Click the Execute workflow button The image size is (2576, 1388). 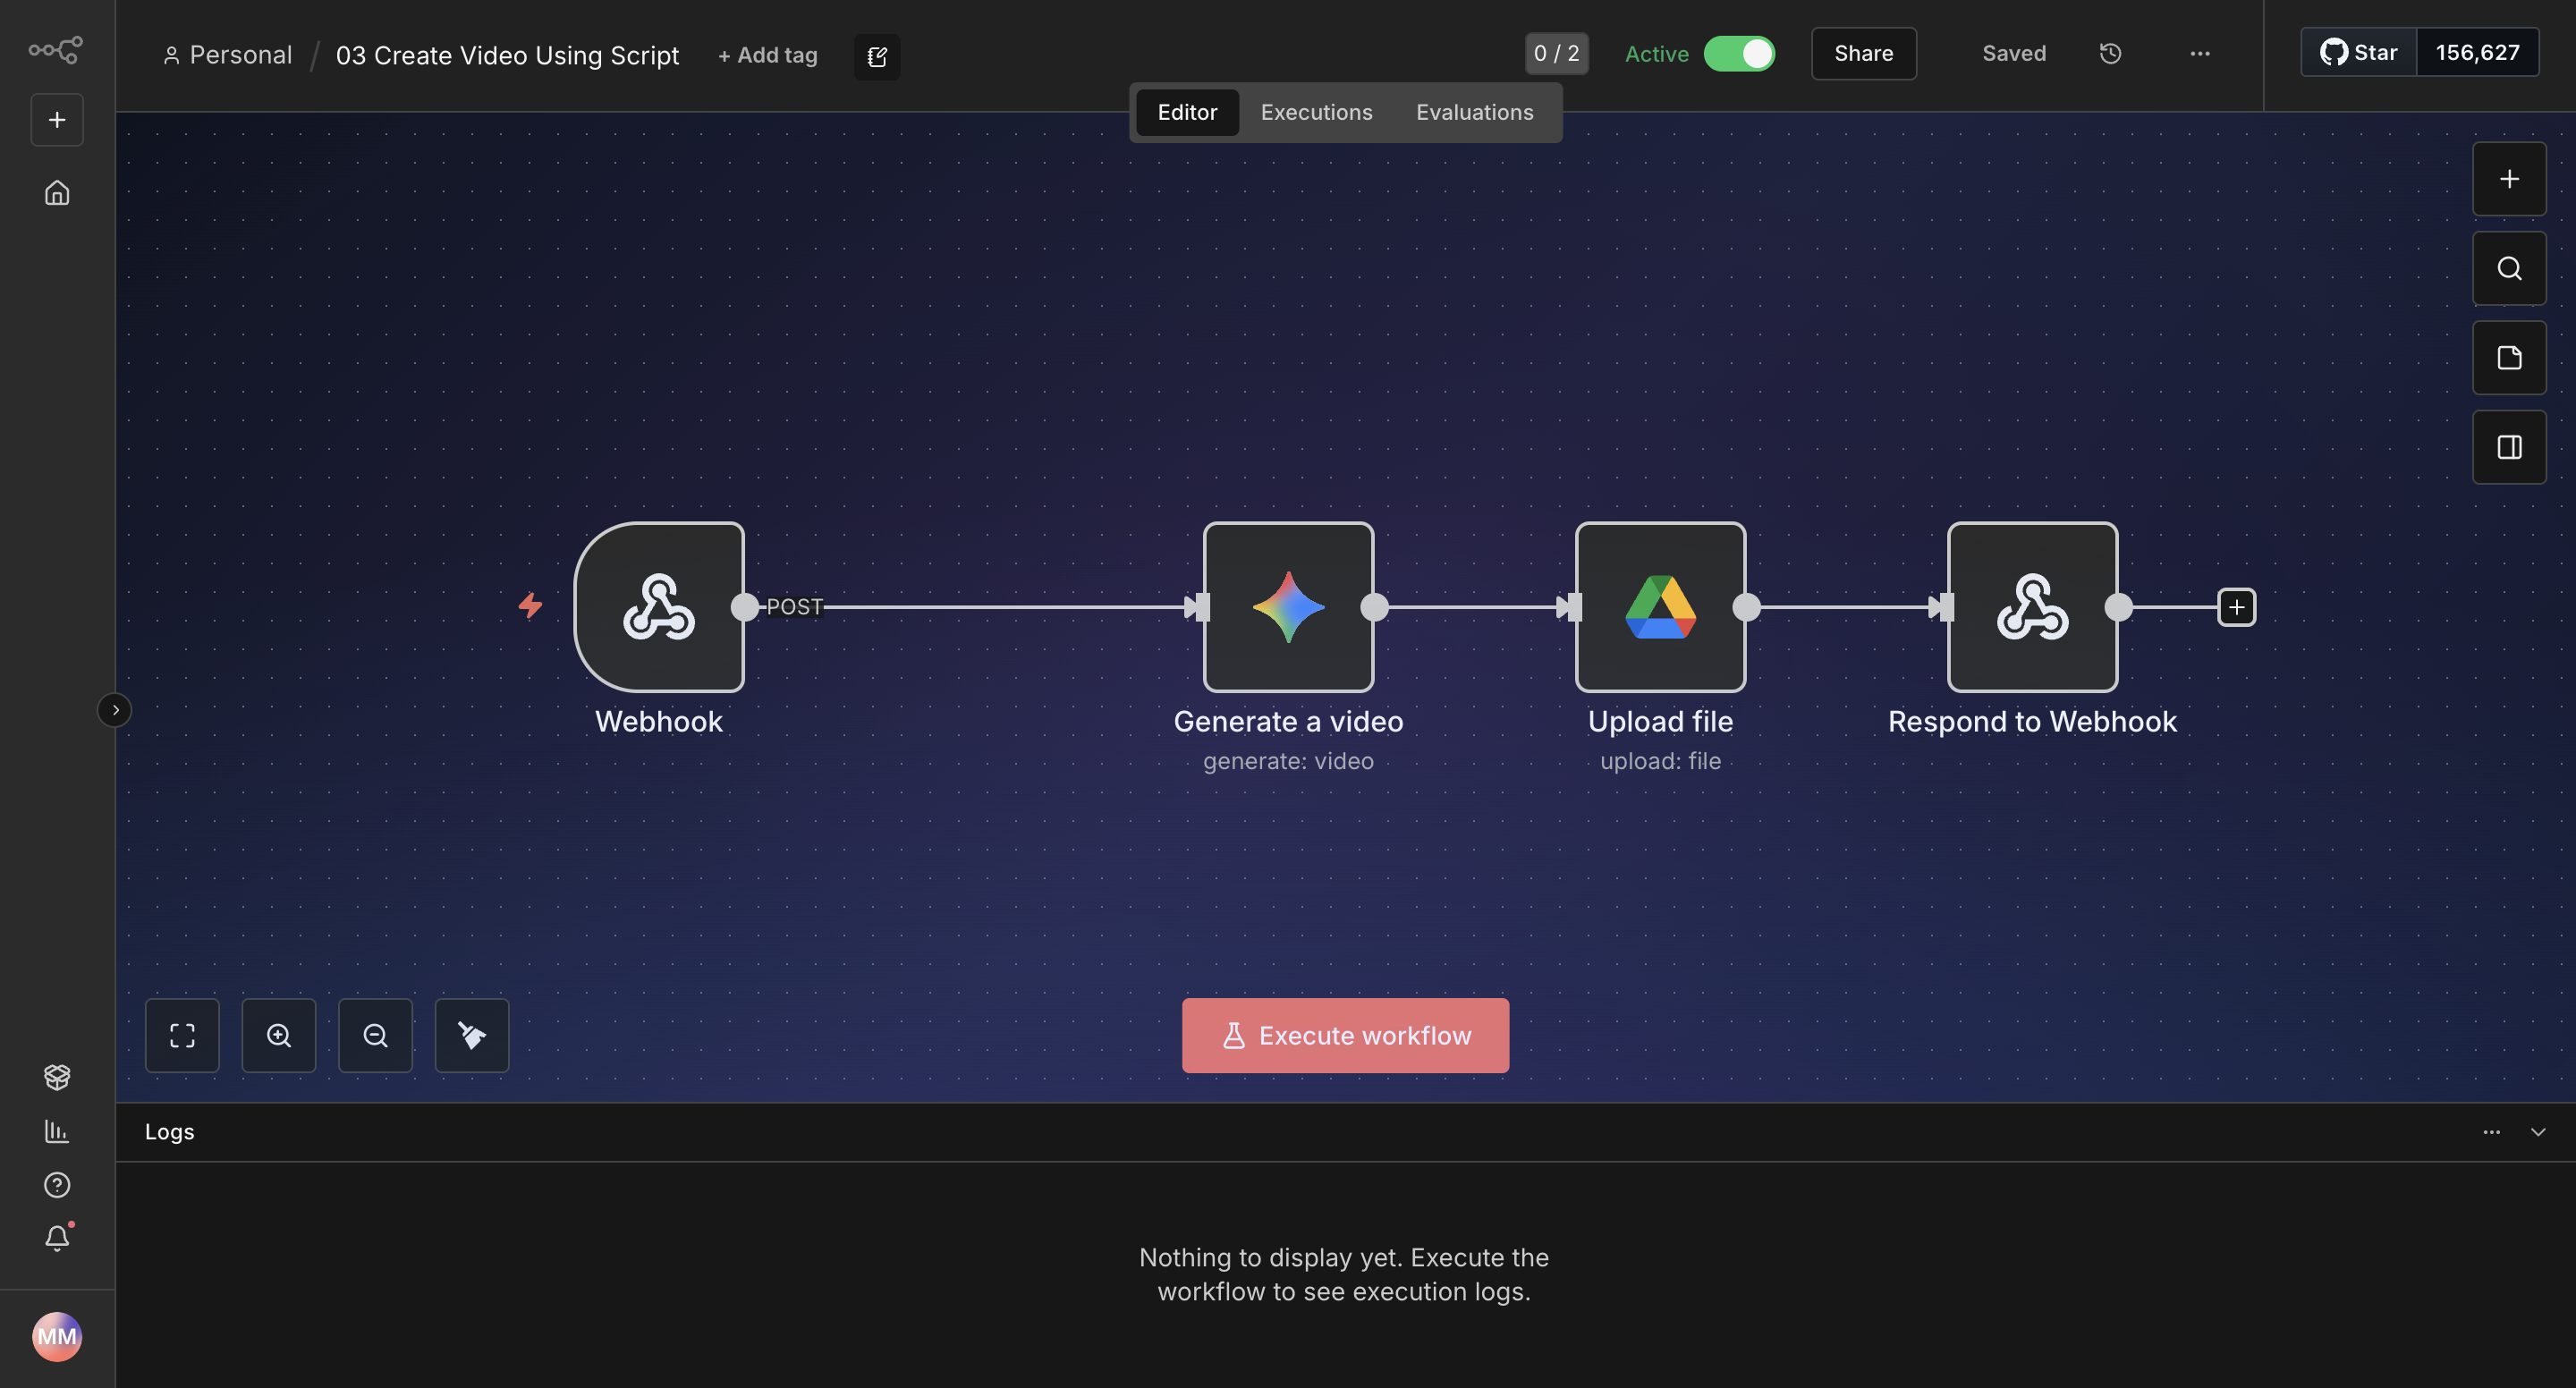[1345, 1035]
